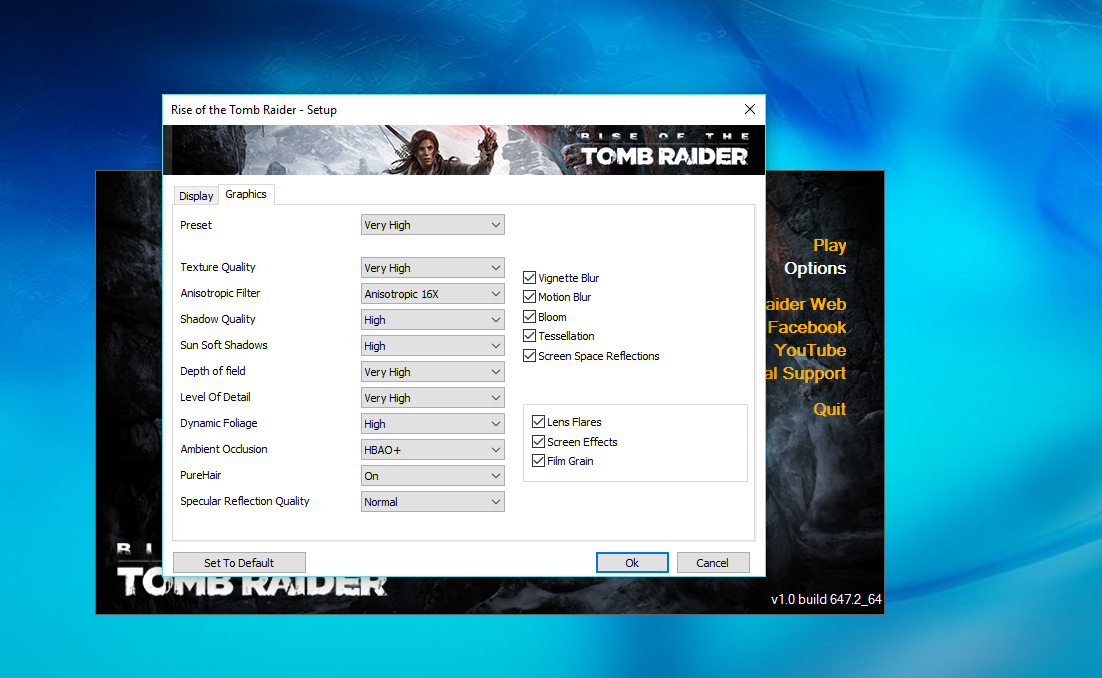Open the Level Of Detail dropdown
The width and height of the screenshot is (1102, 678).
[x=432, y=398]
